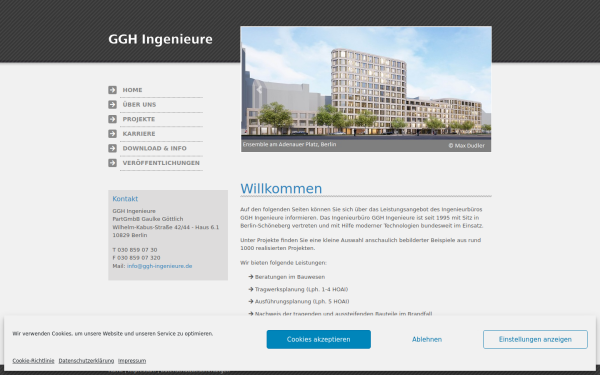
Task: Click 'Tragwerksplanung (Lph. 1-4 HOAI)' list item
Action: point(302,289)
